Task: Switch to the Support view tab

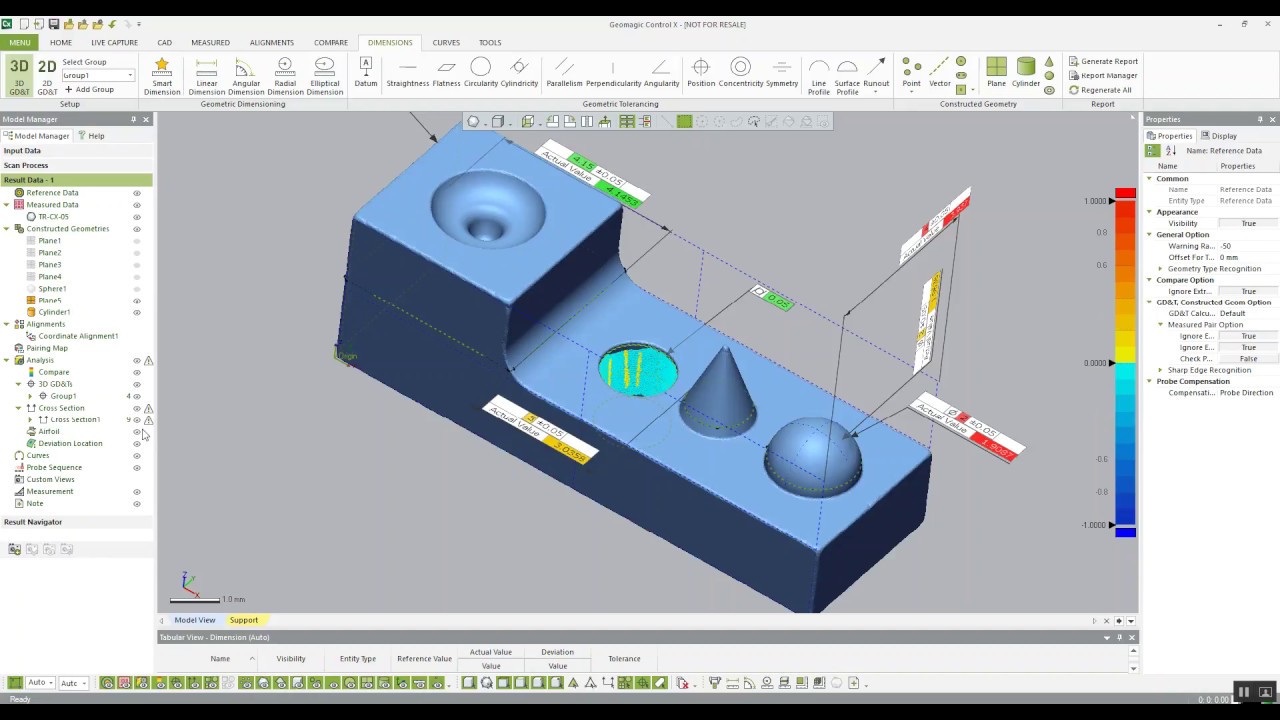Action: pos(243,620)
